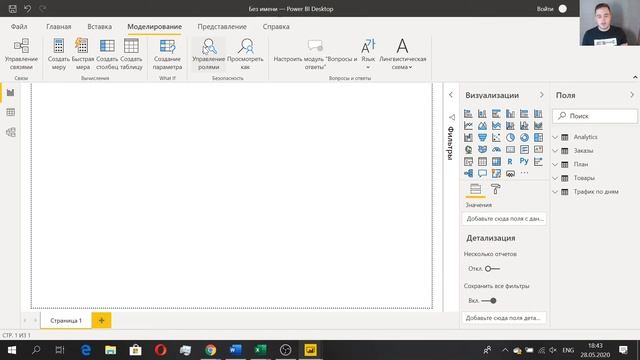Select the gauge visualization
The height and width of the screenshot is (360, 640).
(496, 149)
